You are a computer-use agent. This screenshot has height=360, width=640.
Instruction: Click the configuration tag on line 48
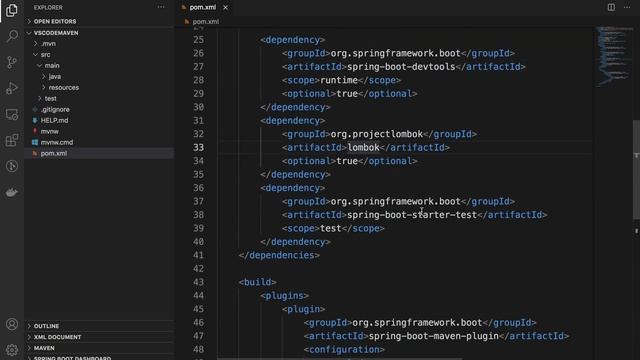(344, 350)
